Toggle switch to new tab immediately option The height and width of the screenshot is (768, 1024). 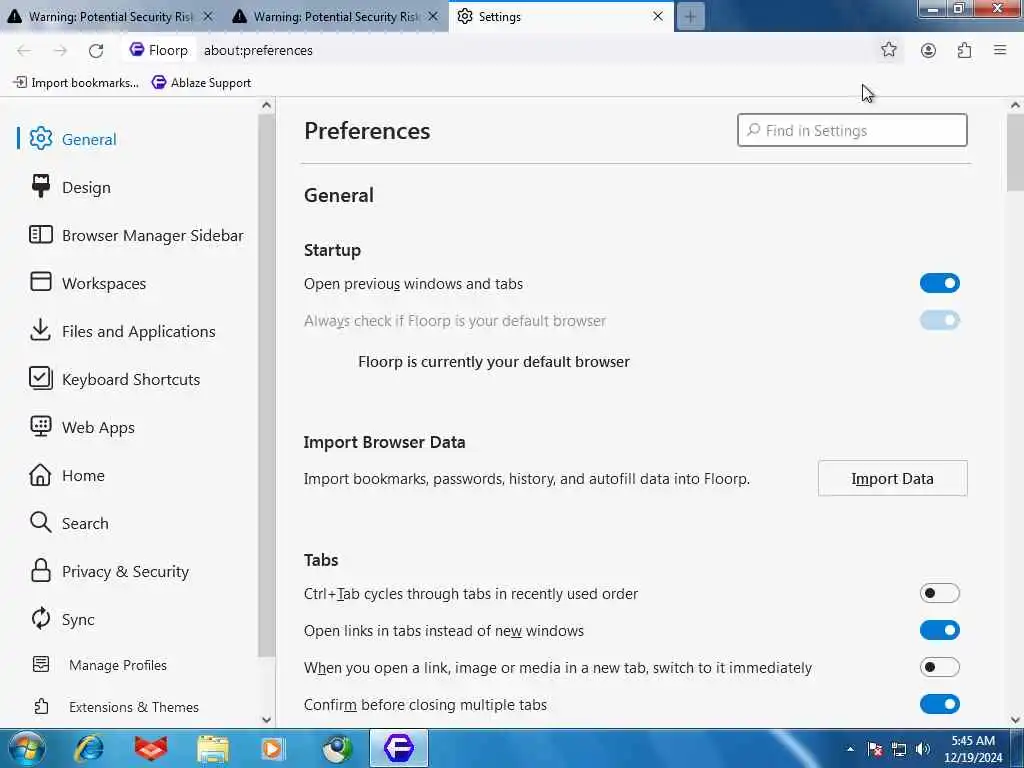pyautogui.click(x=939, y=667)
